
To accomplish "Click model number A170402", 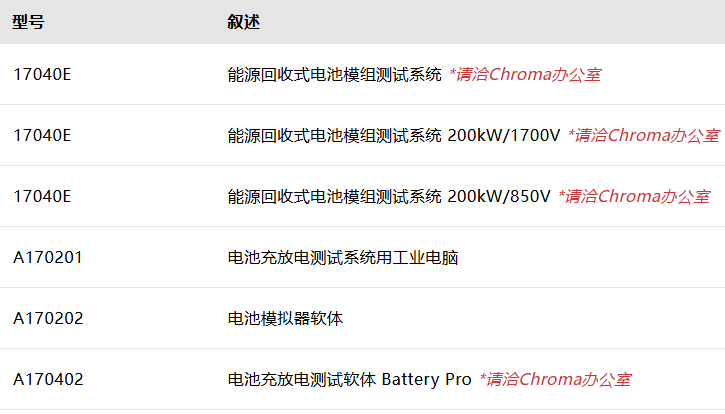I will pos(48,380).
